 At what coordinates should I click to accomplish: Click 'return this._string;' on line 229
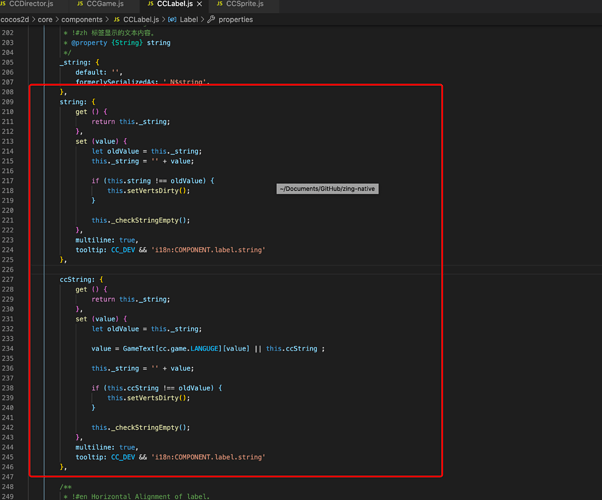coord(131,300)
